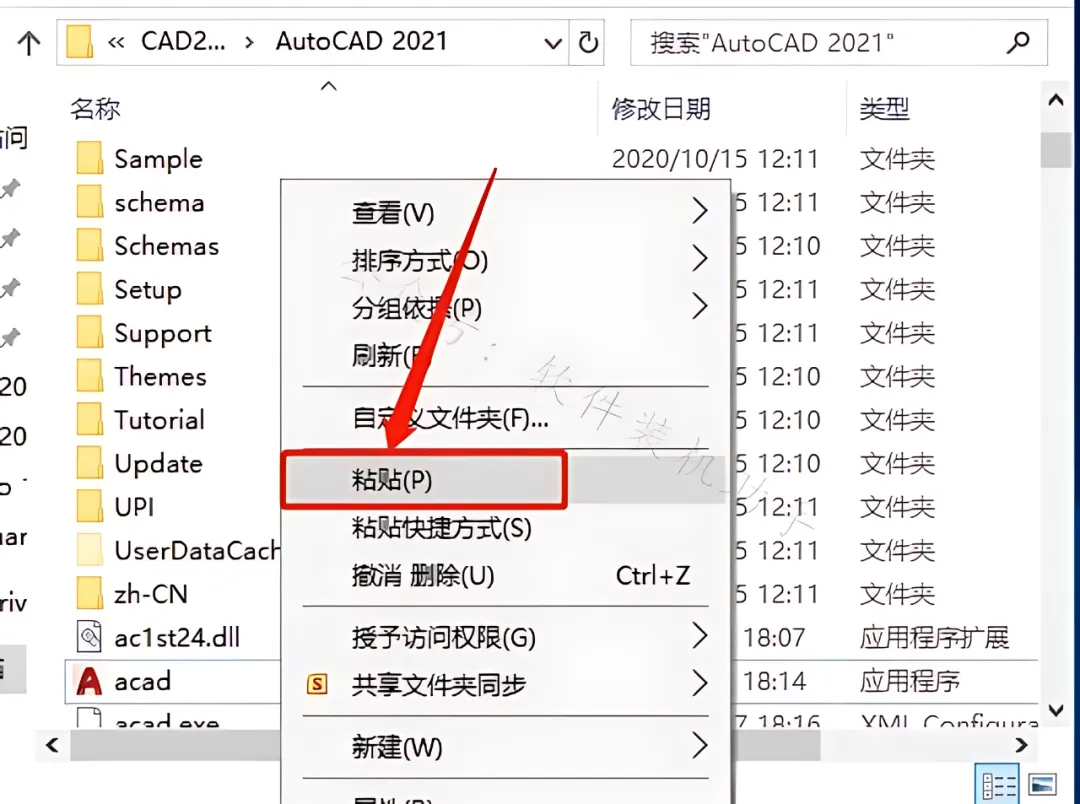1080x804 pixels.
Task: Expand the 查看(V) submenu arrow
Action: point(699,212)
